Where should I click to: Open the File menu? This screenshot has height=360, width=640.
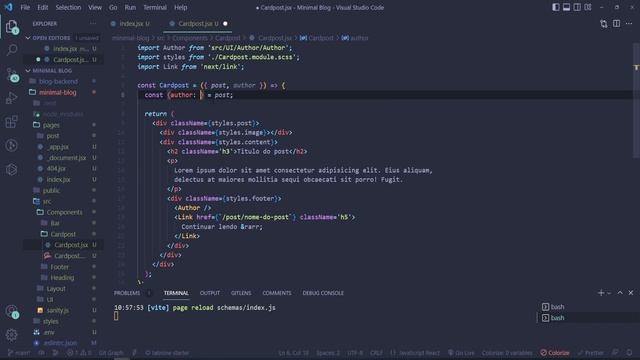(x=25, y=7)
